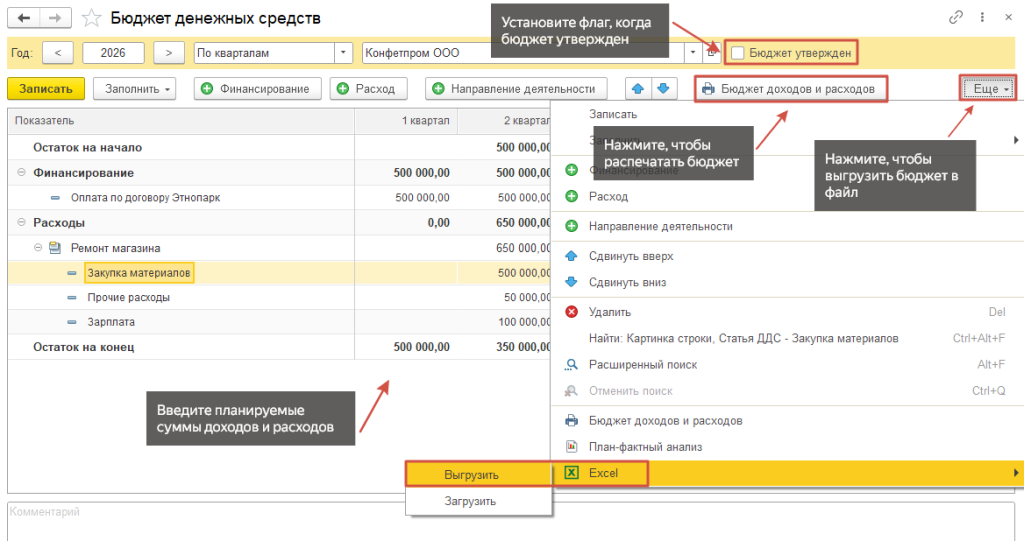Print via Бюджет доходов и расходов toolbar button
The height and width of the screenshot is (541, 1024).
[x=791, y=89]
